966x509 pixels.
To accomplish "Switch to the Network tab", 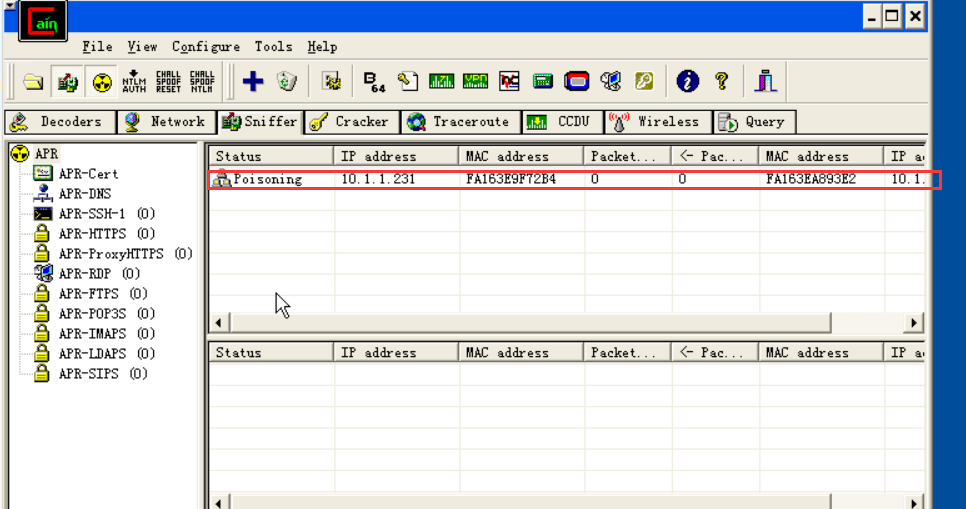I will (166, 122).
